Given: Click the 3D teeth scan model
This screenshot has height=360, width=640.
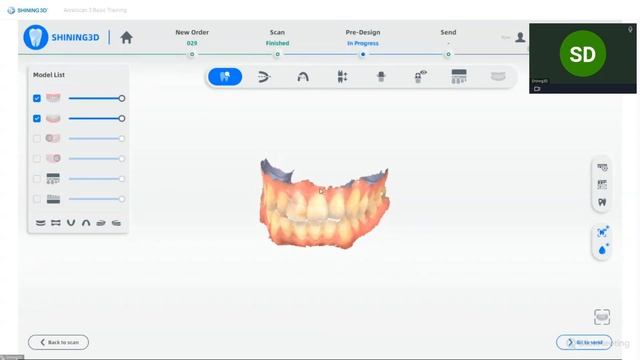Looking at the screenshot, I should click(324, 204).
